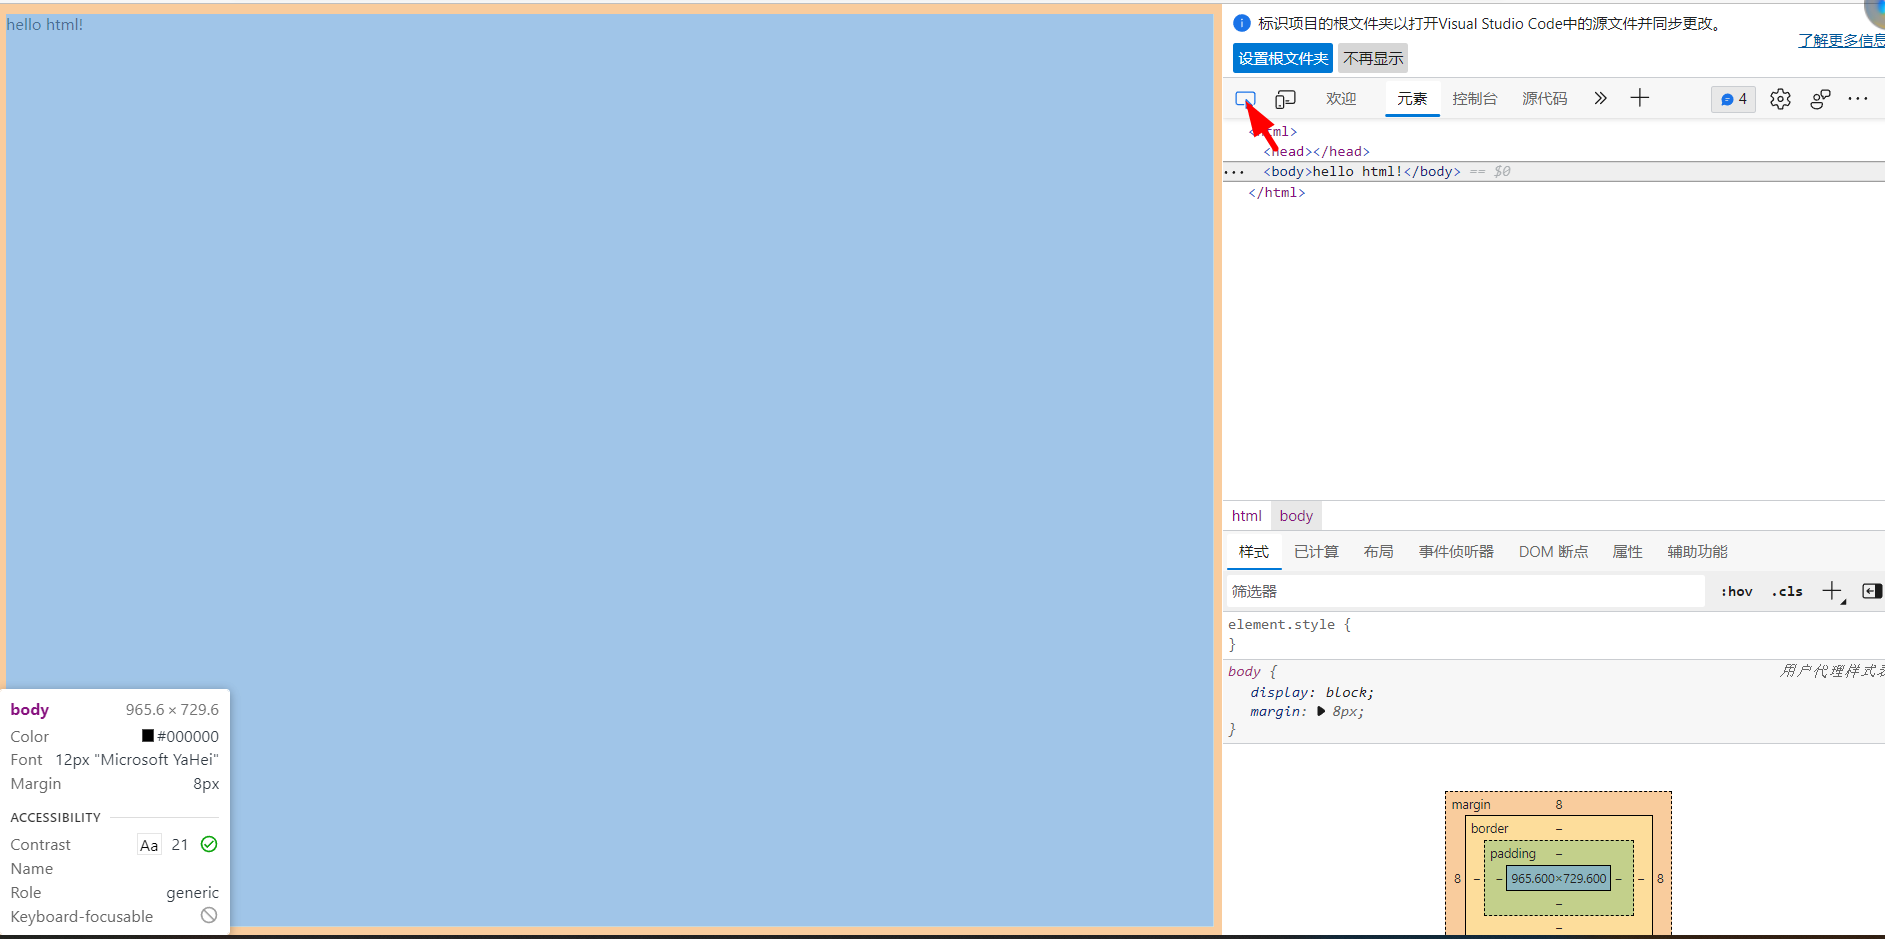
Task: Open the DevTools more options menu
Action: pos(1858,99)
